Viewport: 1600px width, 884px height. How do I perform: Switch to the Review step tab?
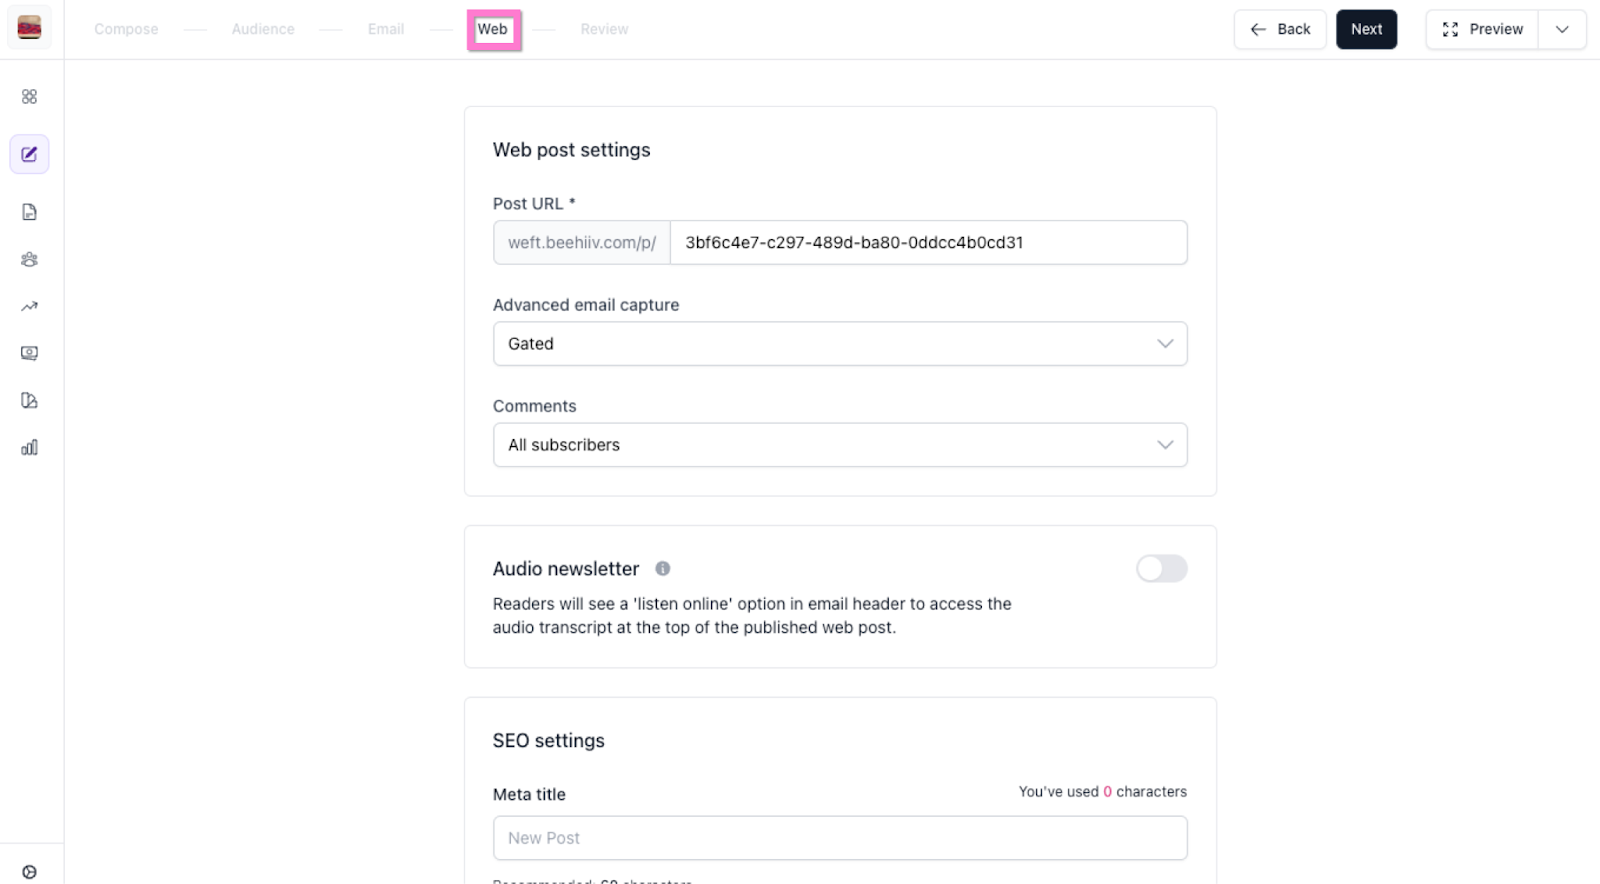click(x=604, y=29)
